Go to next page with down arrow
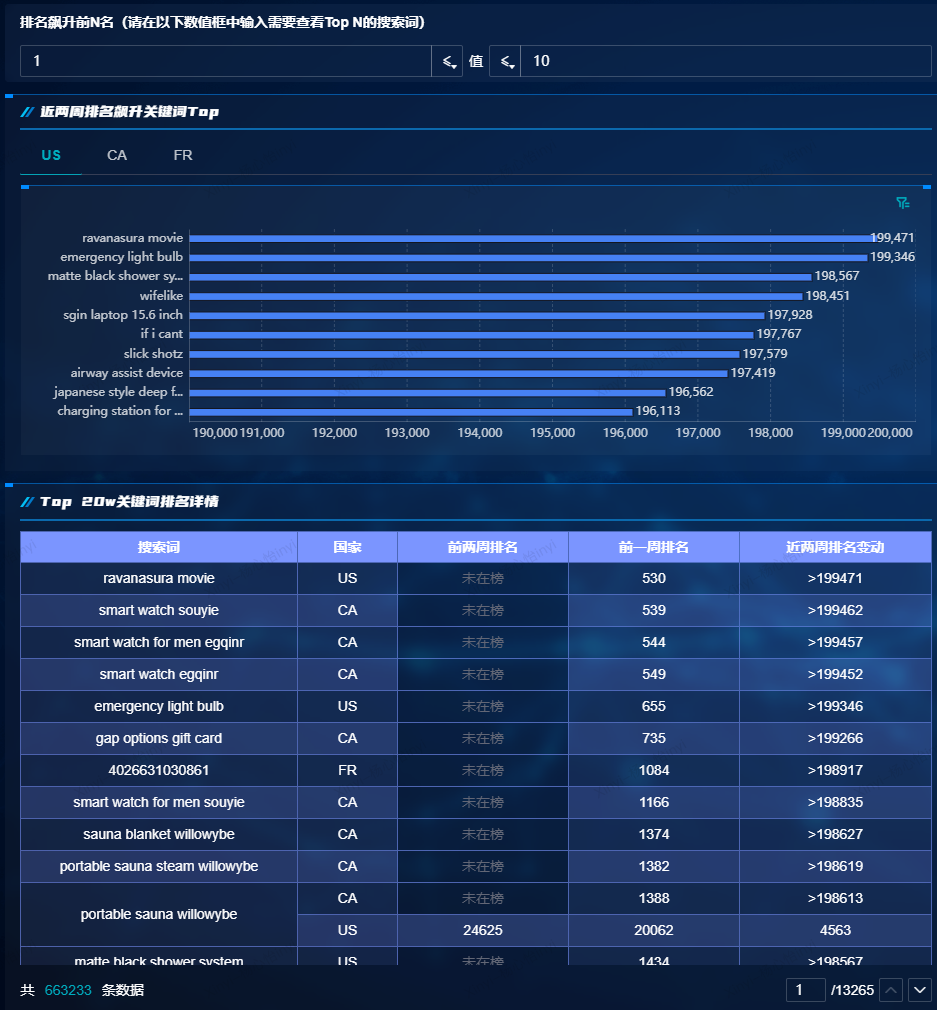Screen dimensions: 937x1010 coord(919,990)
